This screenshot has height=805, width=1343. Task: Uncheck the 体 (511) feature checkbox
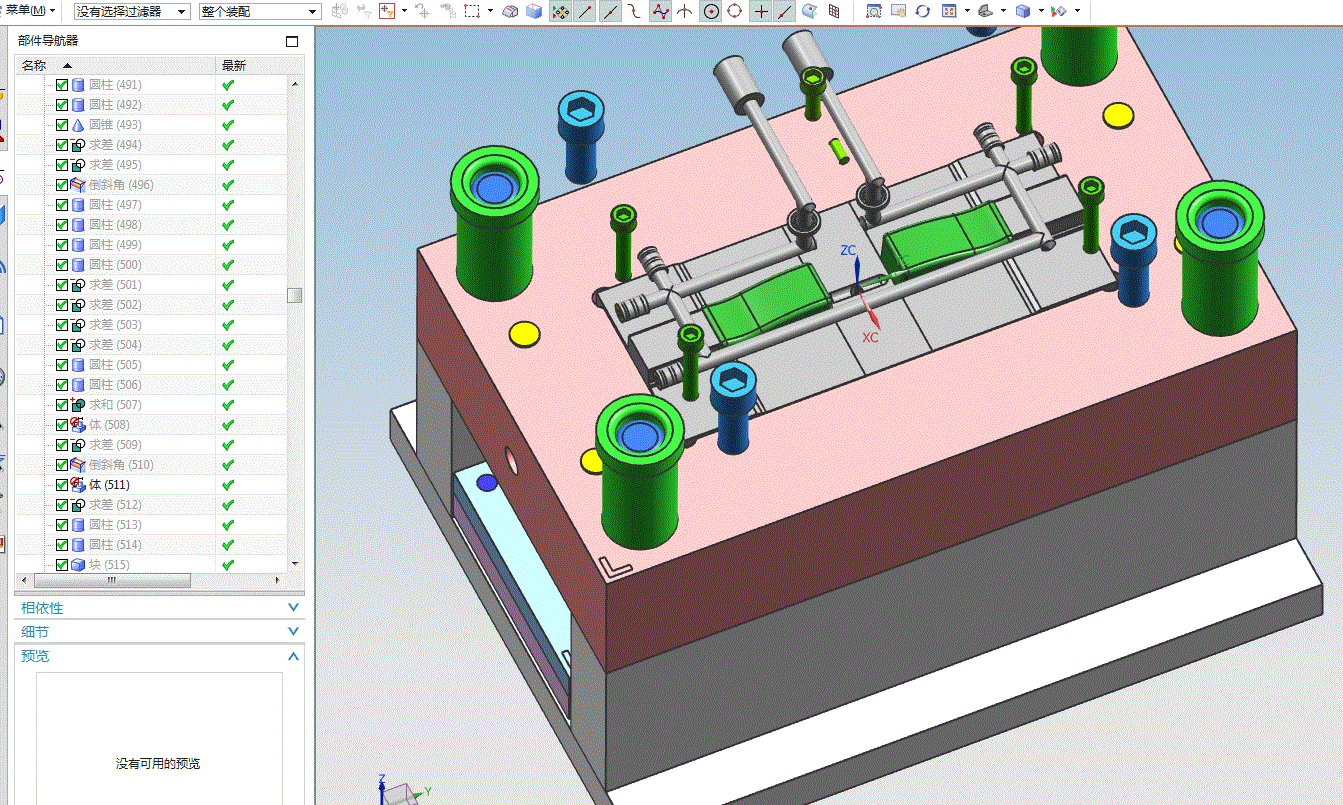pos(62,485)
